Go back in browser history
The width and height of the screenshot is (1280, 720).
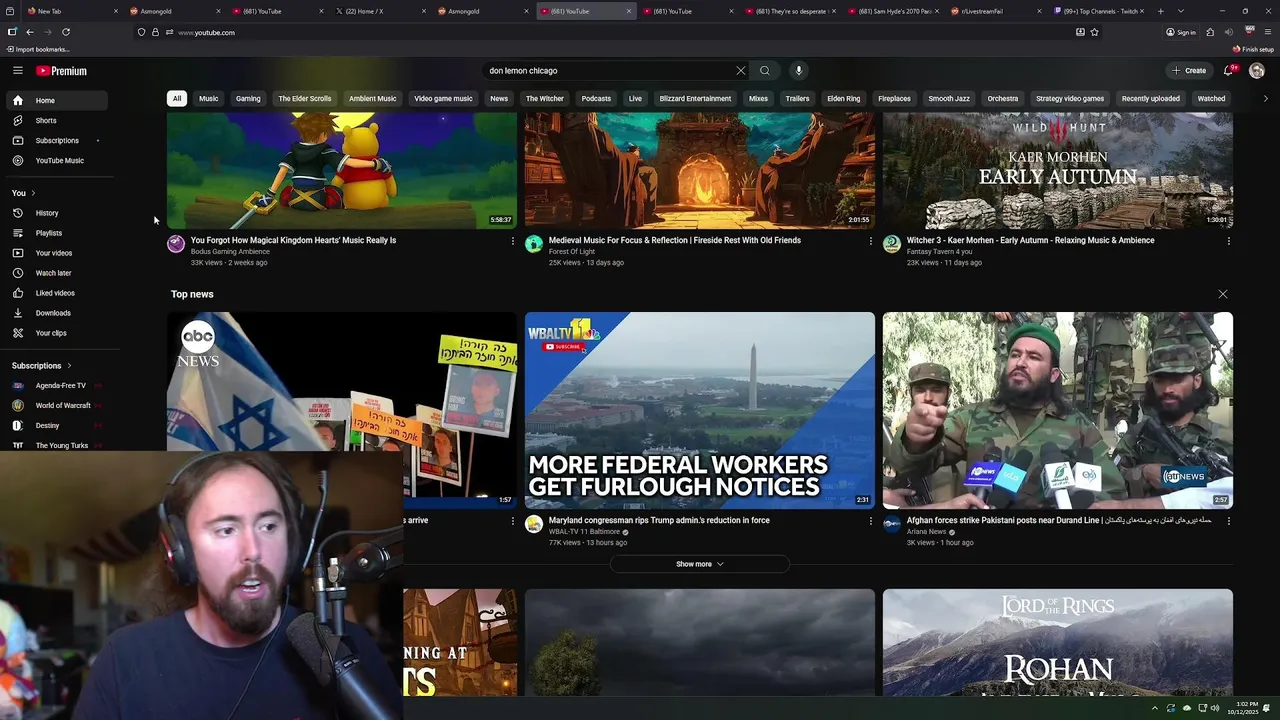coord(30,32)
